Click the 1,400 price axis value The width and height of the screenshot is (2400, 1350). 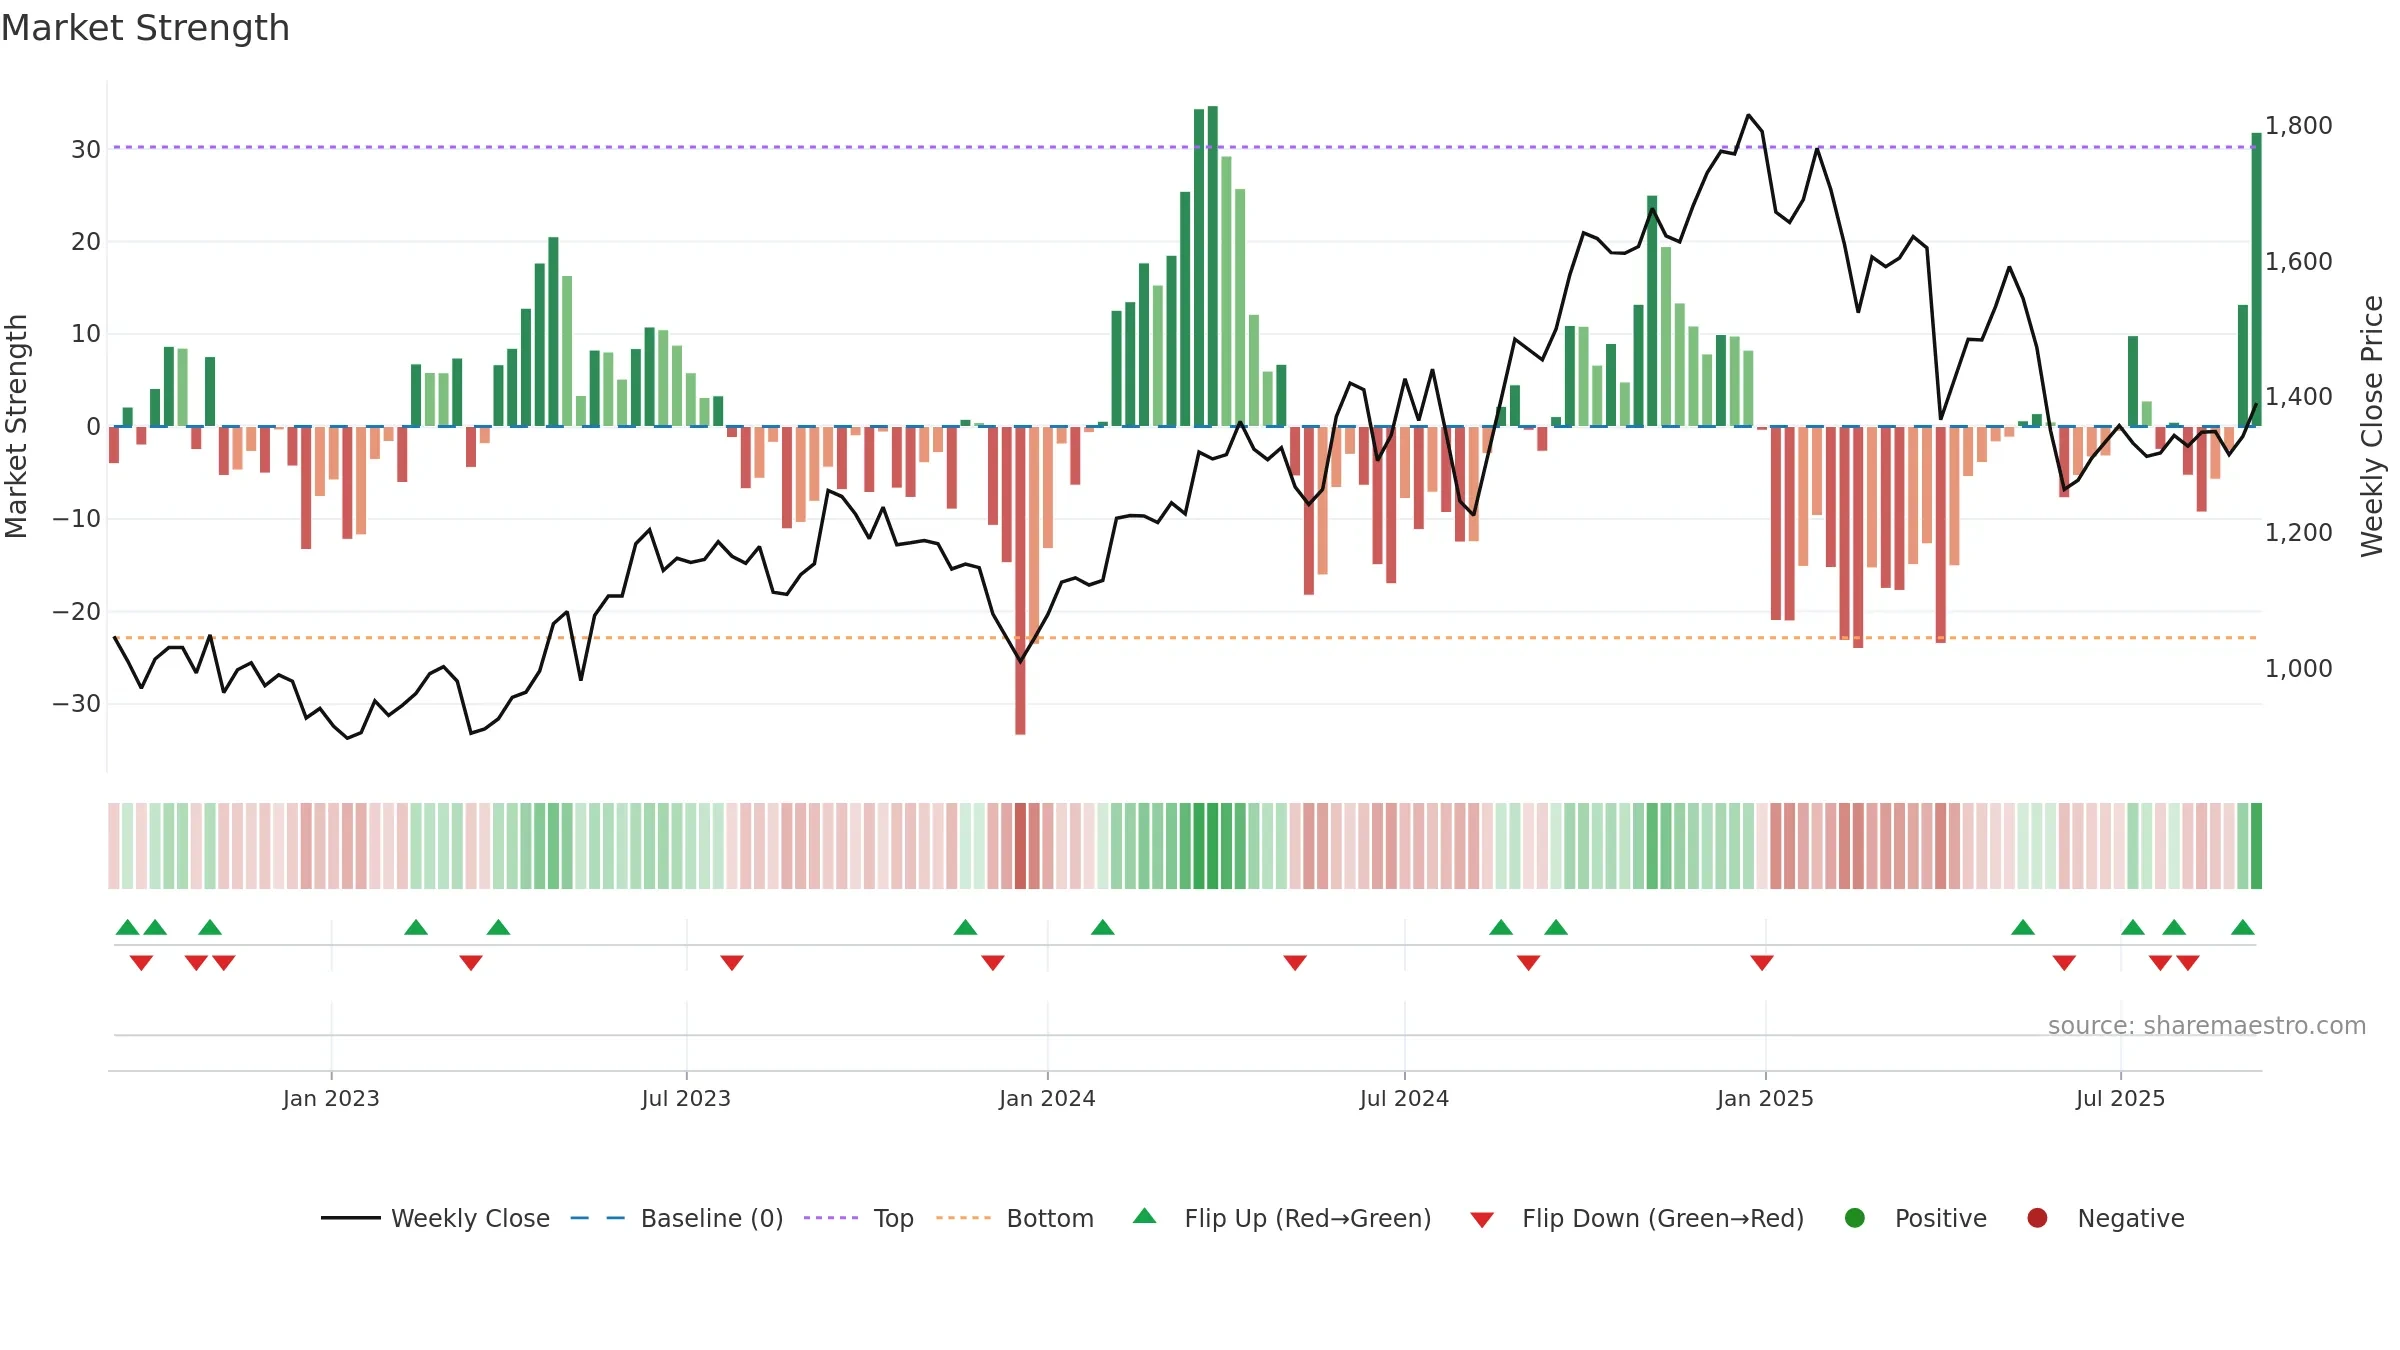click(x=2298, y=396)
